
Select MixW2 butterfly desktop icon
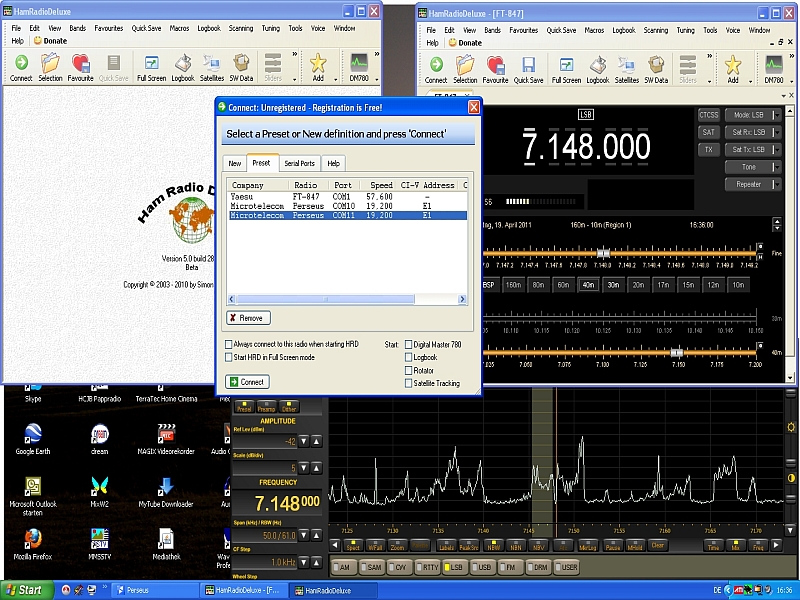(x=99, y=491)
